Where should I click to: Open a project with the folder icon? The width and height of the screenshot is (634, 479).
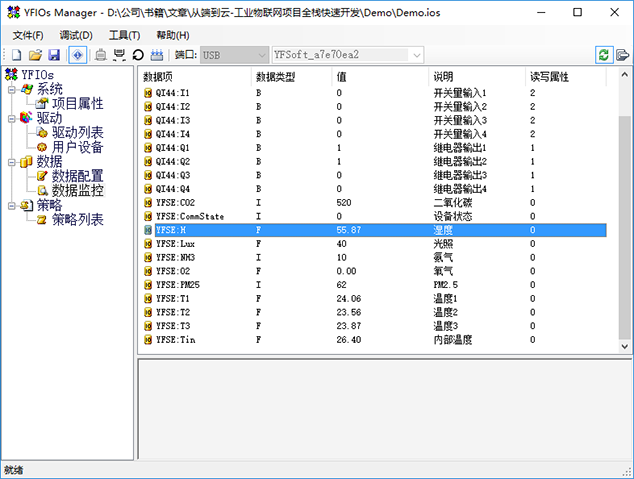35,55
